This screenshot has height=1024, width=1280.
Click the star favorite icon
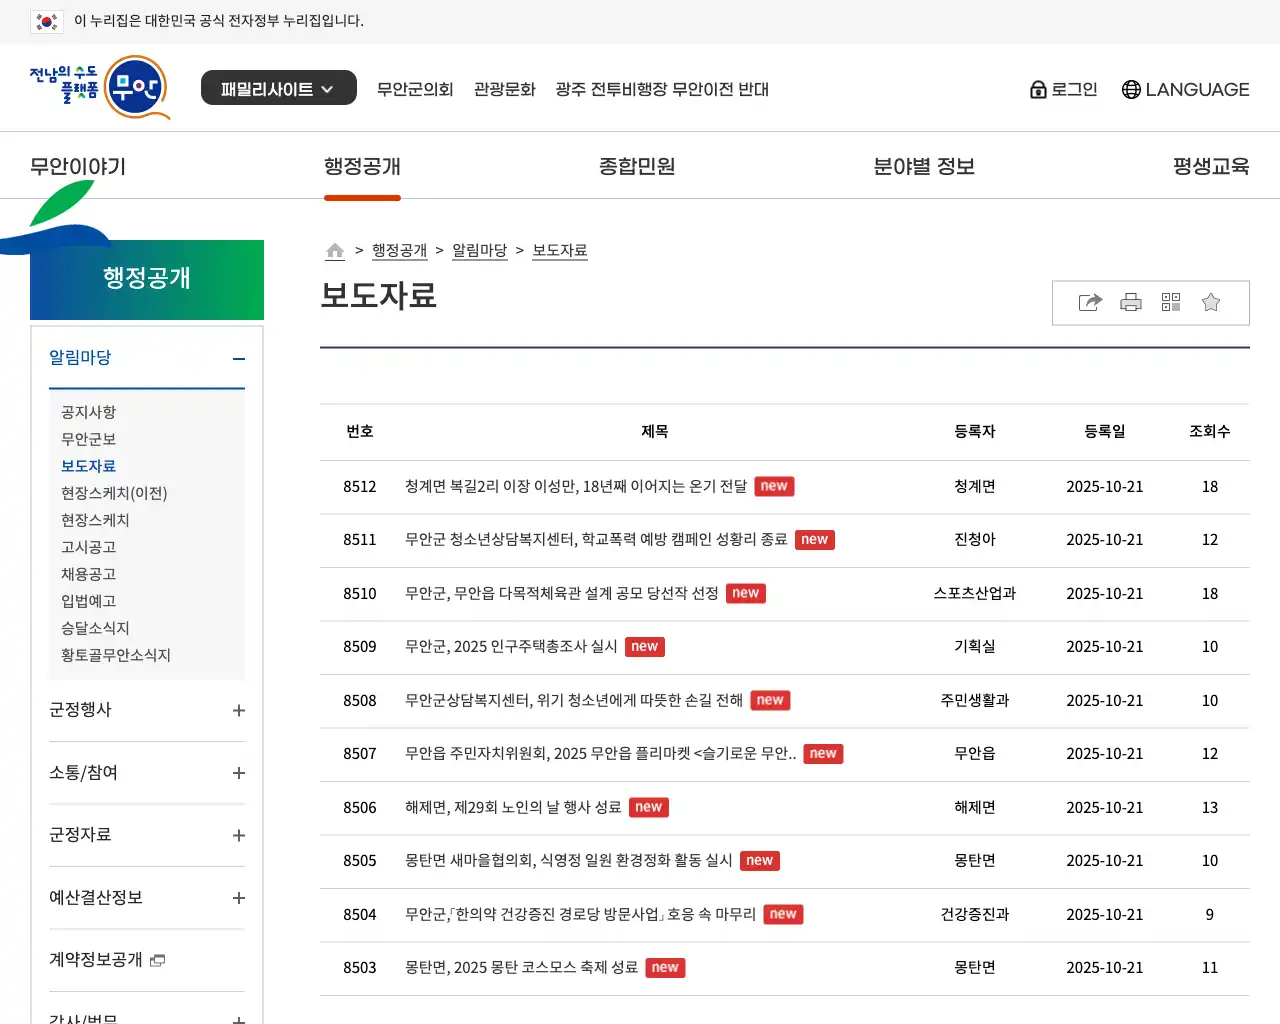point(1211,303)
